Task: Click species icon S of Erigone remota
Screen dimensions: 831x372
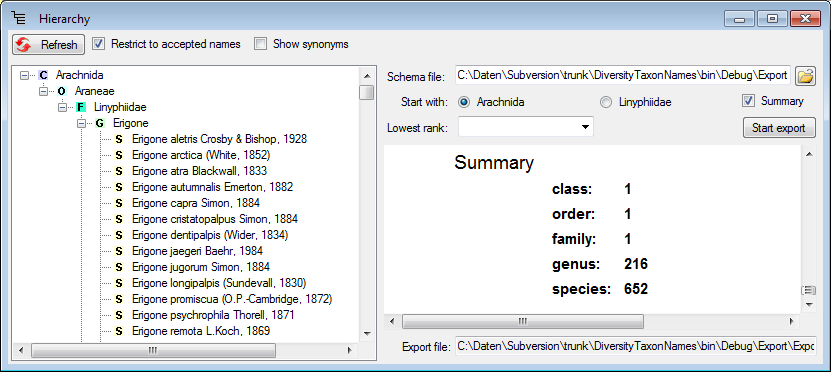Action: [x=119, y=331]
